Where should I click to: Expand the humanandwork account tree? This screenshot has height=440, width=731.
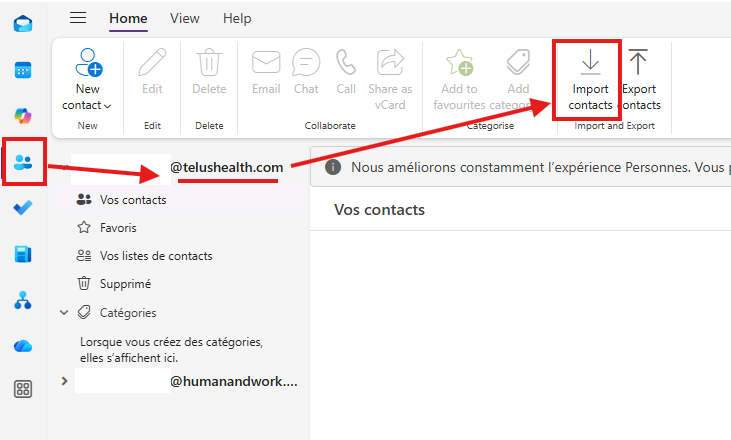(x=64, y=381)
